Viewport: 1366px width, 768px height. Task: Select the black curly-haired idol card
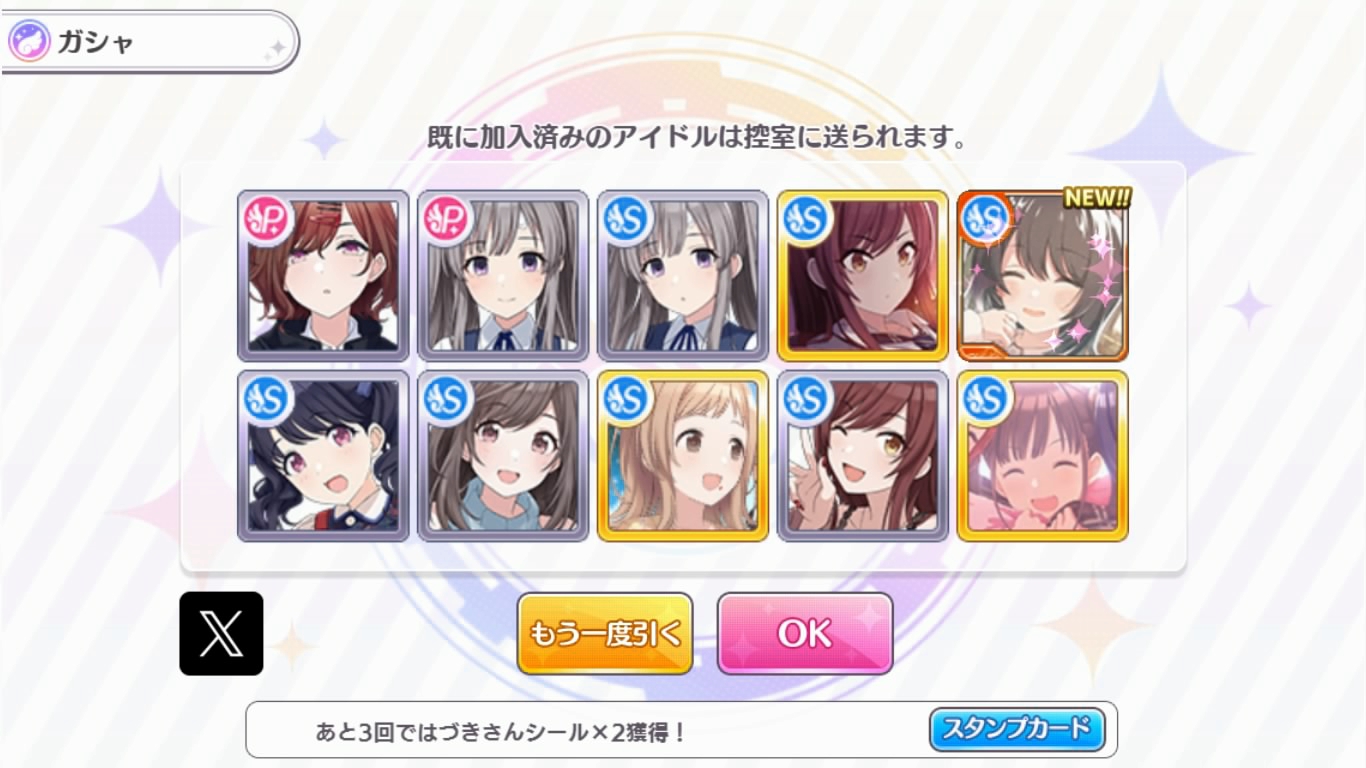[323, 456]
